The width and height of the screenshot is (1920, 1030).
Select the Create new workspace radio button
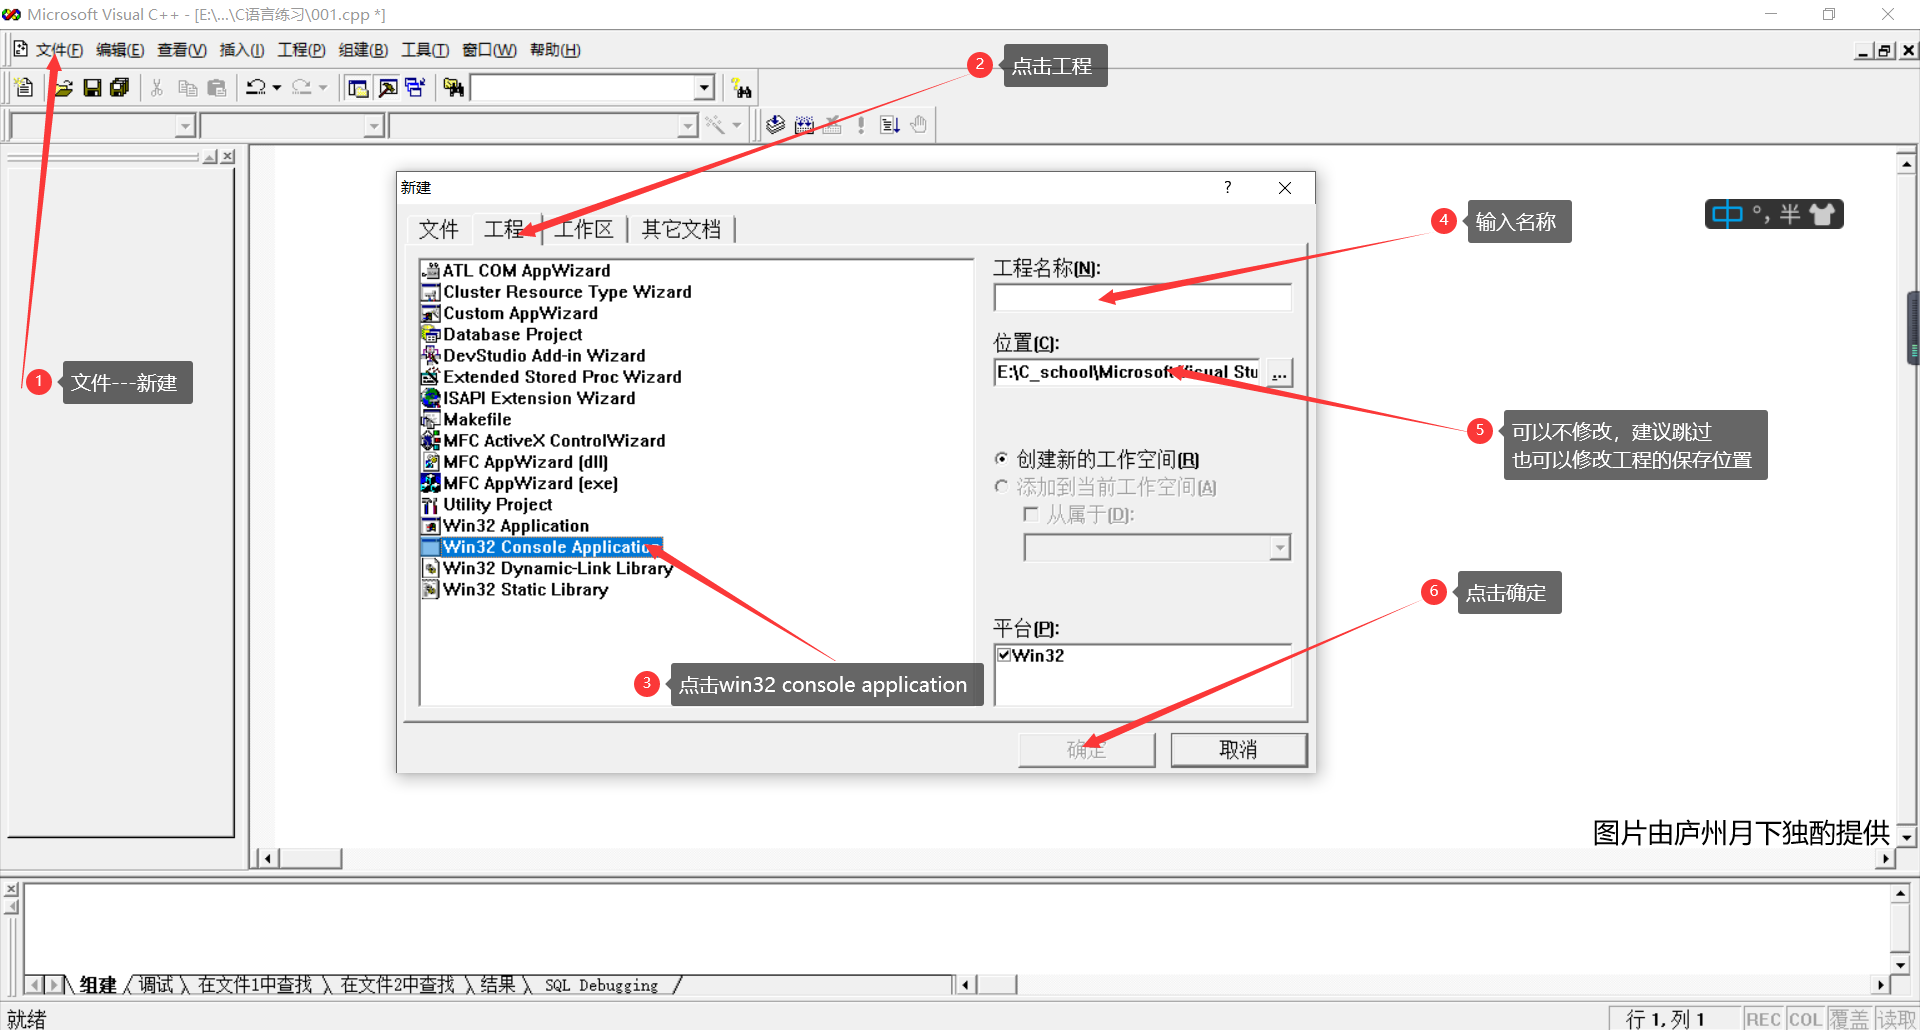(1001, 459)
